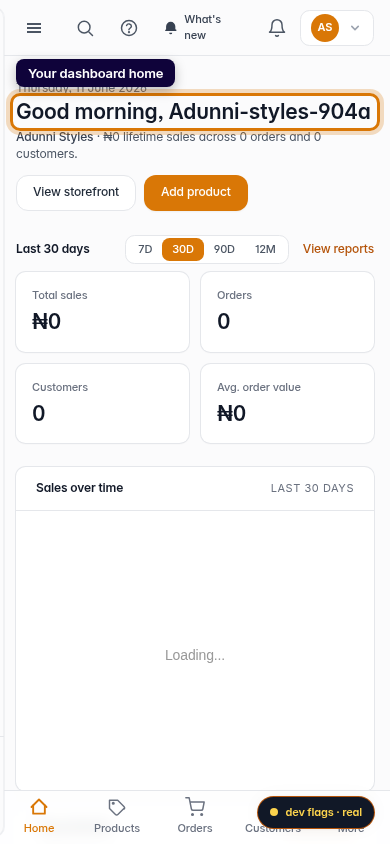Click the dev flags · real pill
Viewport: 390px width, 844px height.
click(x=316, y=812)
